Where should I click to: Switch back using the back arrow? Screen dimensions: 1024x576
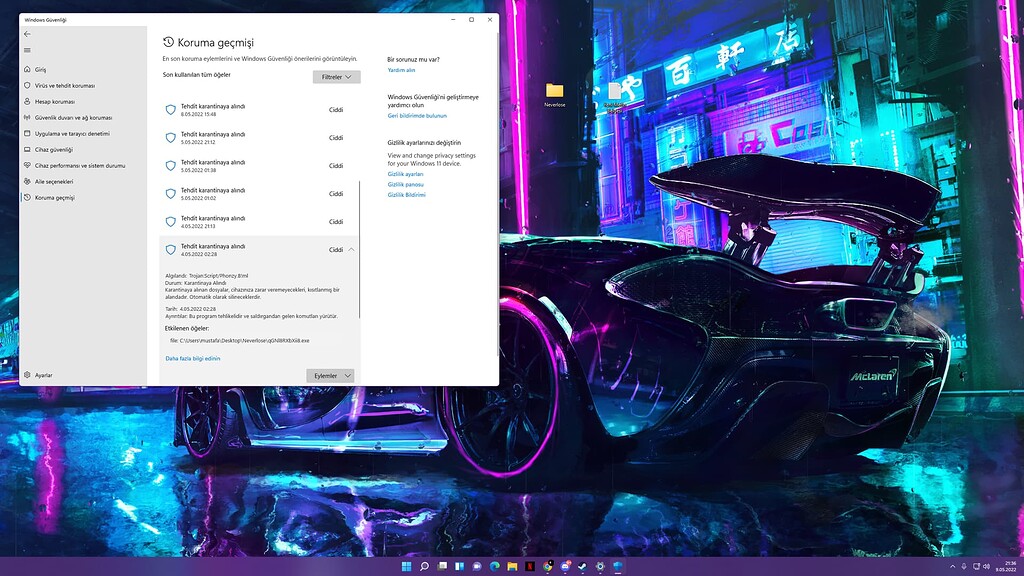coord(25,33)
